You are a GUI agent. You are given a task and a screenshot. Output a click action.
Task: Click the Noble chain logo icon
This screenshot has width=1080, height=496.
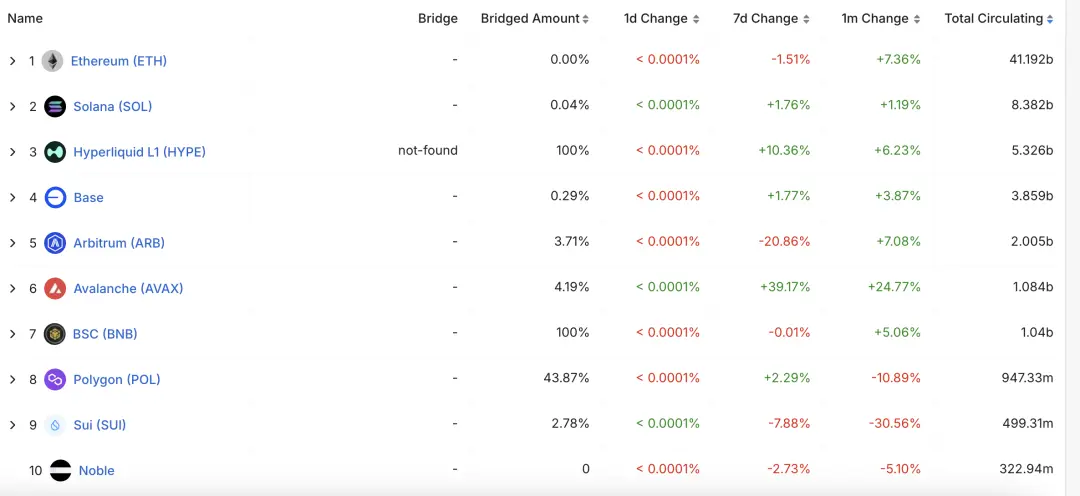click(x=61, y=470)
